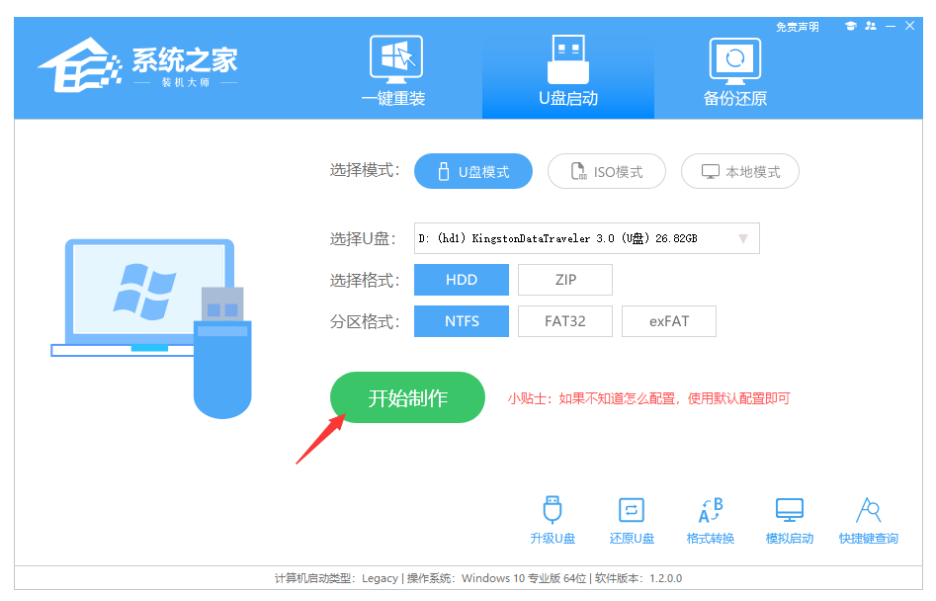This screenshot has height=601, width=936.
Task: Choose the 本地模式 local mode
Action: 740,172
